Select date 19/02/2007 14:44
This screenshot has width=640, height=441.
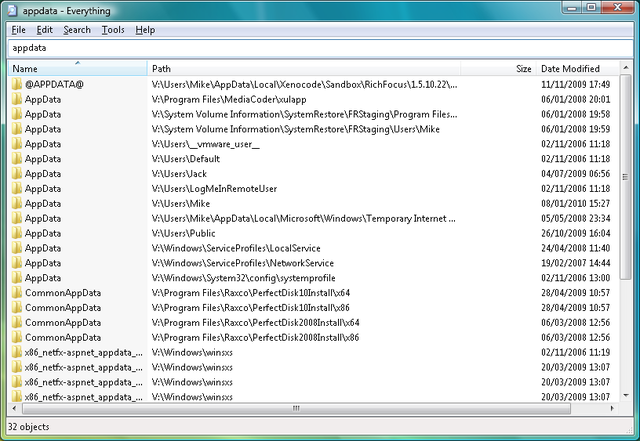pos(576,263)
